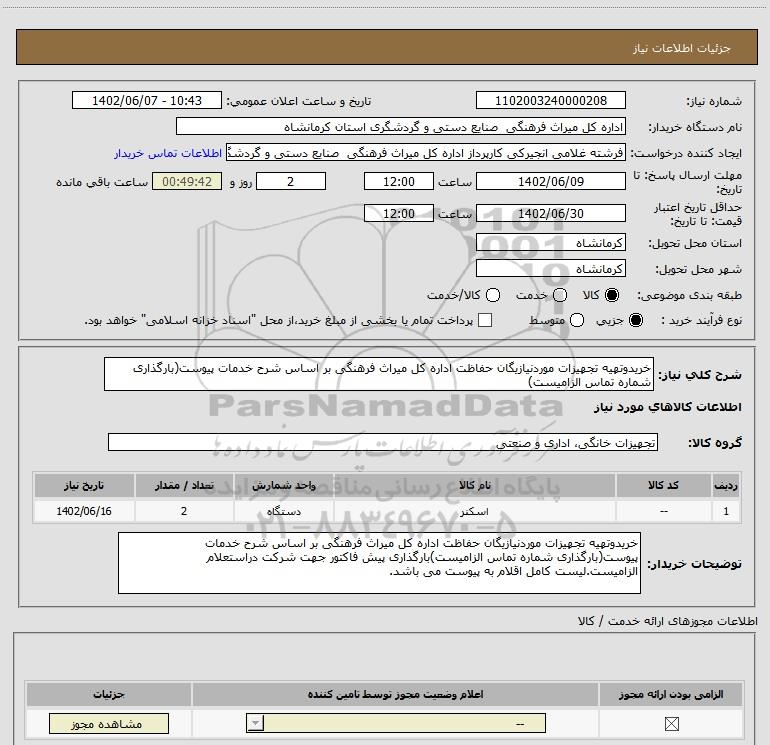Click the اطلاعات مجوزهای ارائه خدمت / کالا heading

[667, 621]
